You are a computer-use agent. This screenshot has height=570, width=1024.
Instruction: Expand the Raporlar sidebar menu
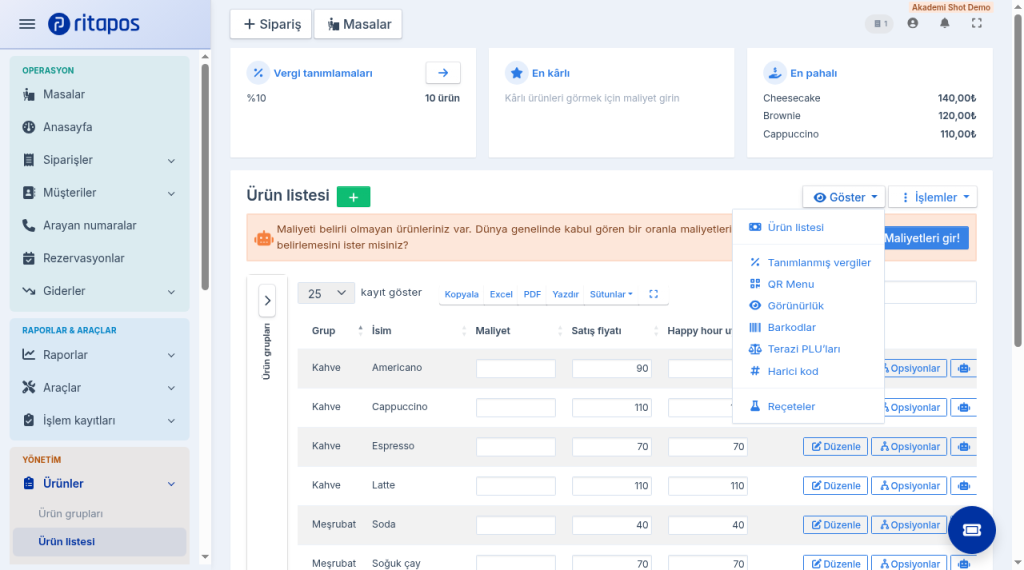pyautogui.click(x=99, y=355)
